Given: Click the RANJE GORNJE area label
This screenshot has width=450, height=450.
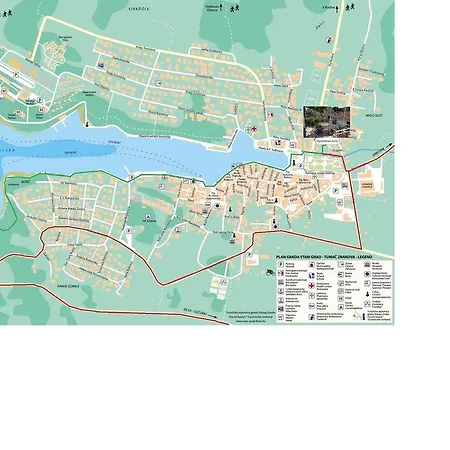Looking at the screenshot, I should (x=68, y=286).
